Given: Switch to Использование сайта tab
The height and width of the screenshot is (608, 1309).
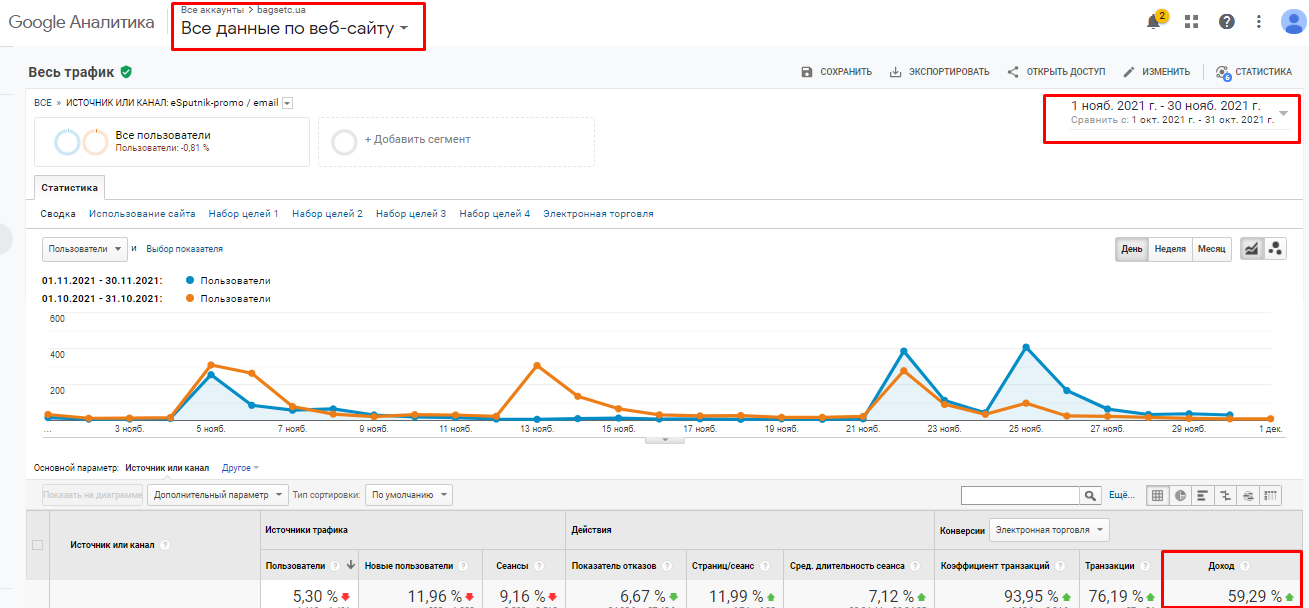Looking at the screenshot, I should pos(141,214).
